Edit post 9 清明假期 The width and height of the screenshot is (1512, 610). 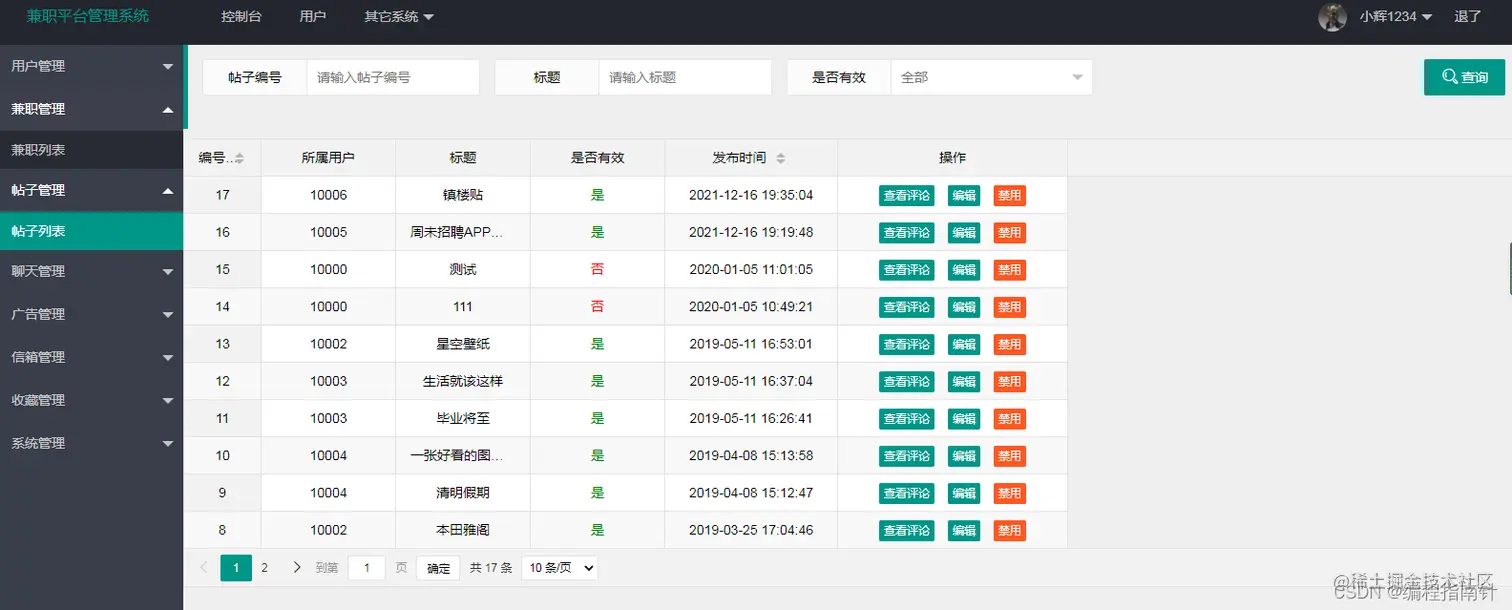pos(964,493)
